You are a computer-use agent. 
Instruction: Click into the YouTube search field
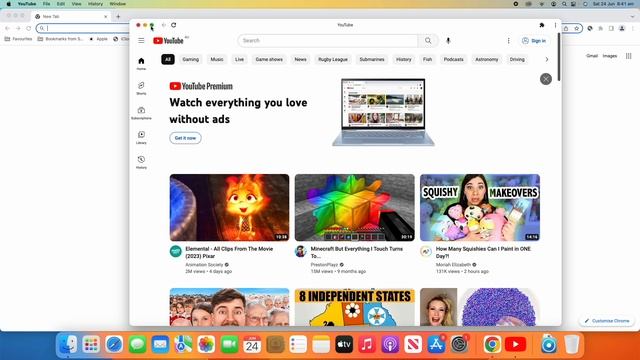[328, 41]
